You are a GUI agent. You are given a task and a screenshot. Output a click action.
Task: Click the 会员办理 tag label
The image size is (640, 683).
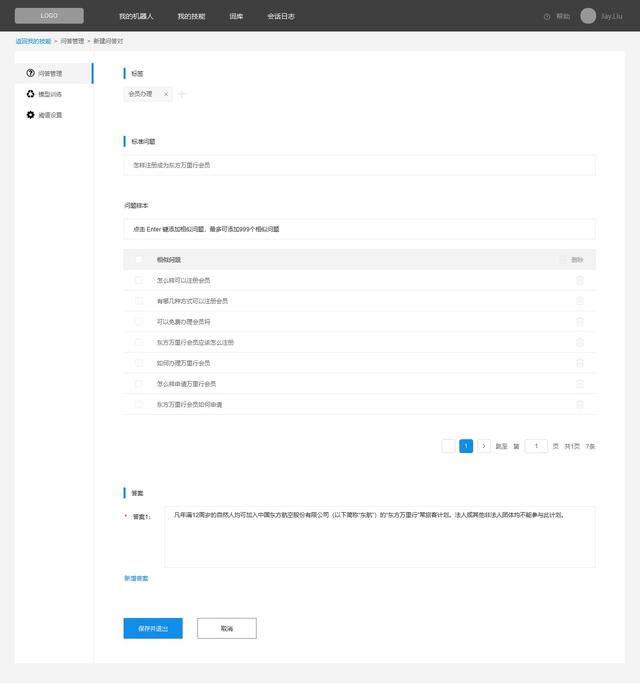click(x=140, y=94)
